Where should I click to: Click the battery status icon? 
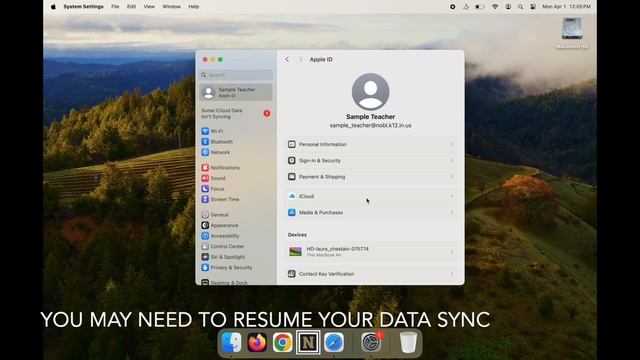coord(480,7)
